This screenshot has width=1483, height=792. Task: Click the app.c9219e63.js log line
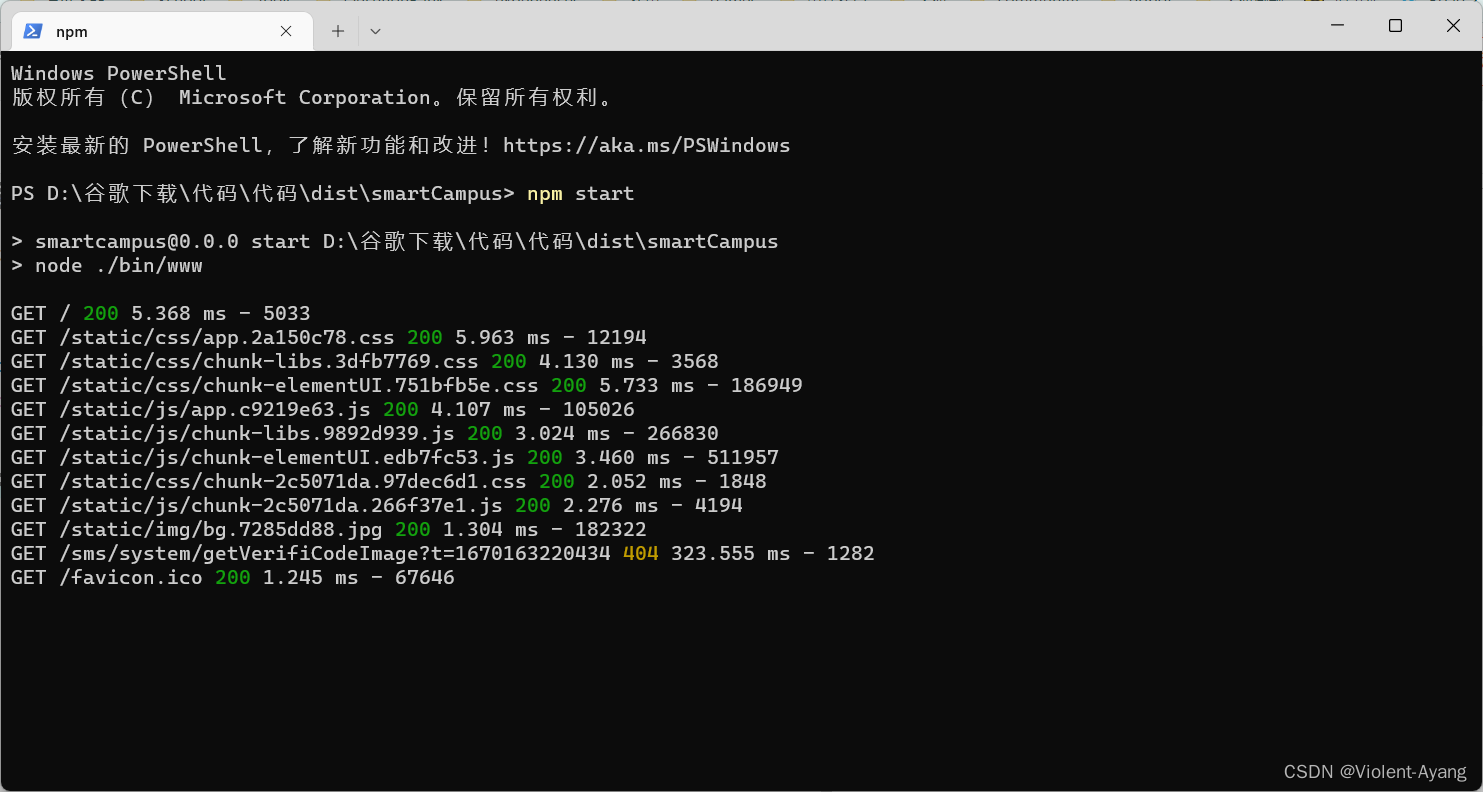(x=323, y=409)
